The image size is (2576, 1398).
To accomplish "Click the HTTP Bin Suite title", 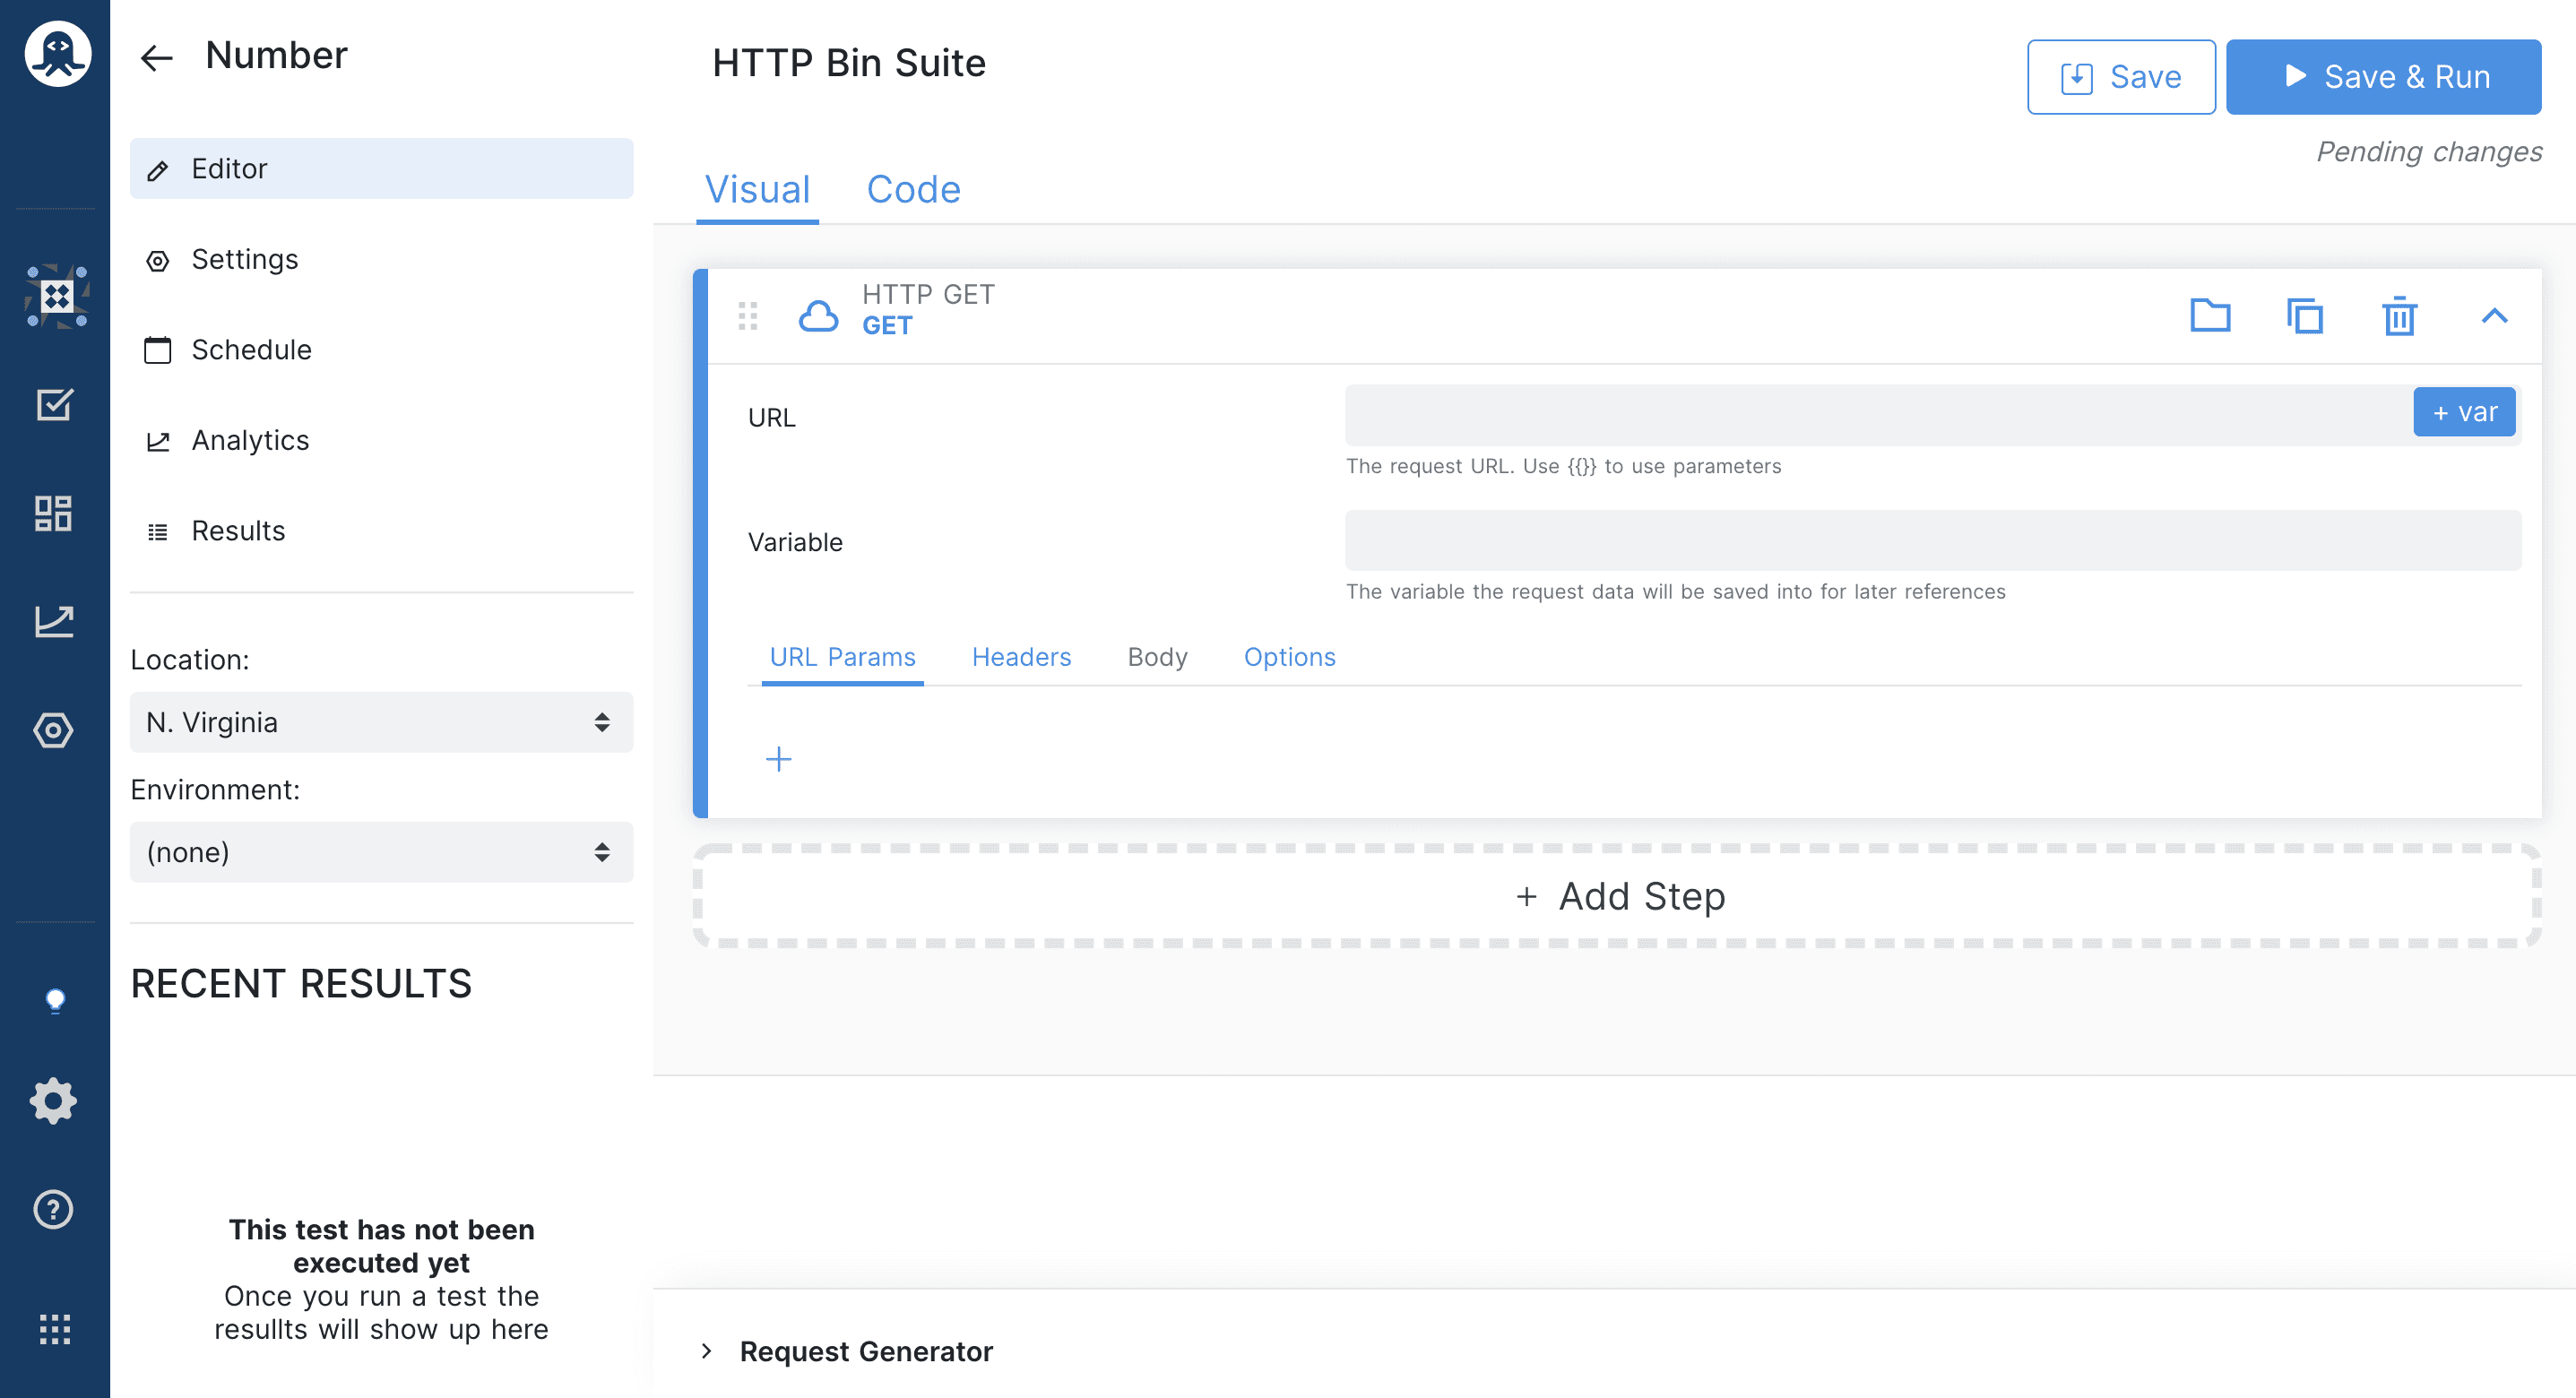I will click(848, 62).
